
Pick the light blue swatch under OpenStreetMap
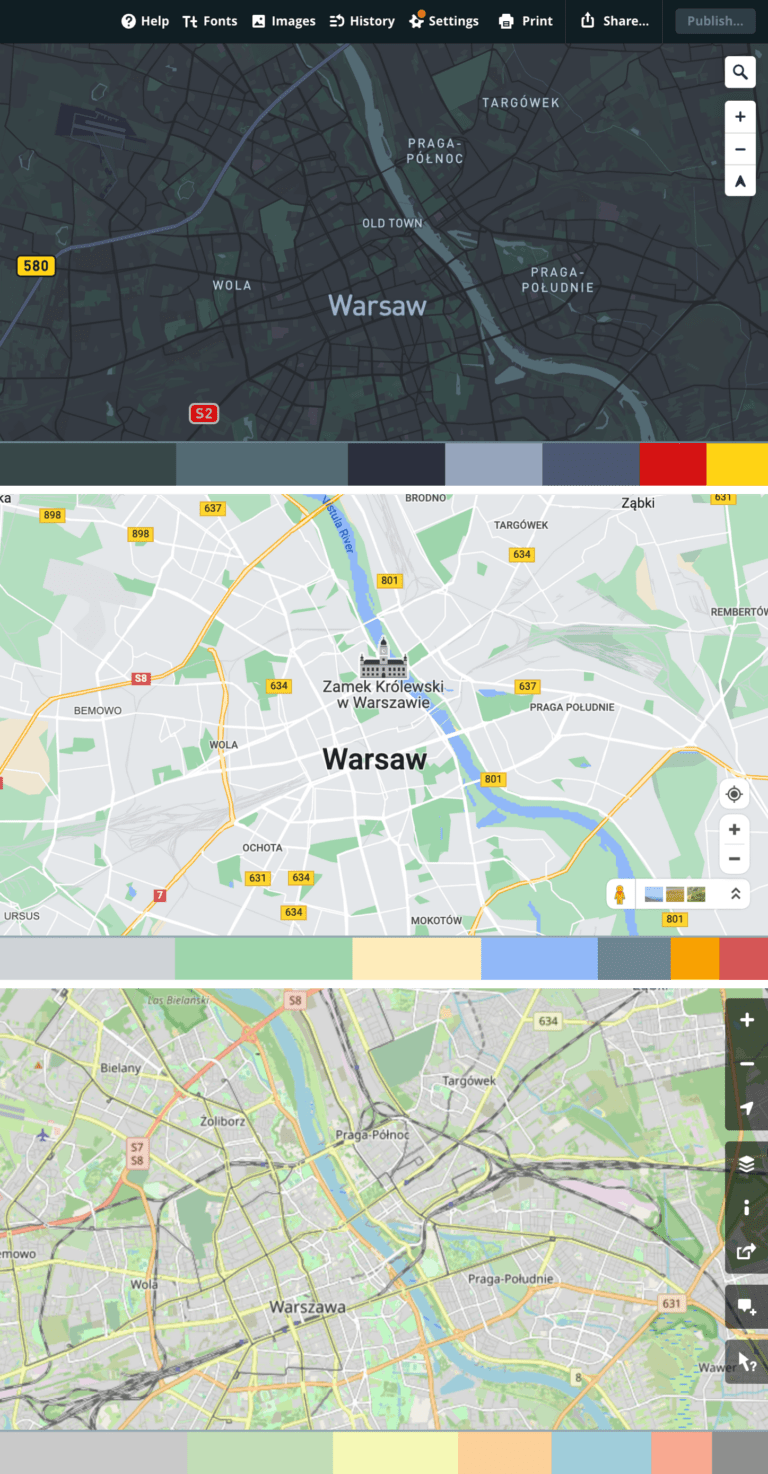[x=601, y=1453]
